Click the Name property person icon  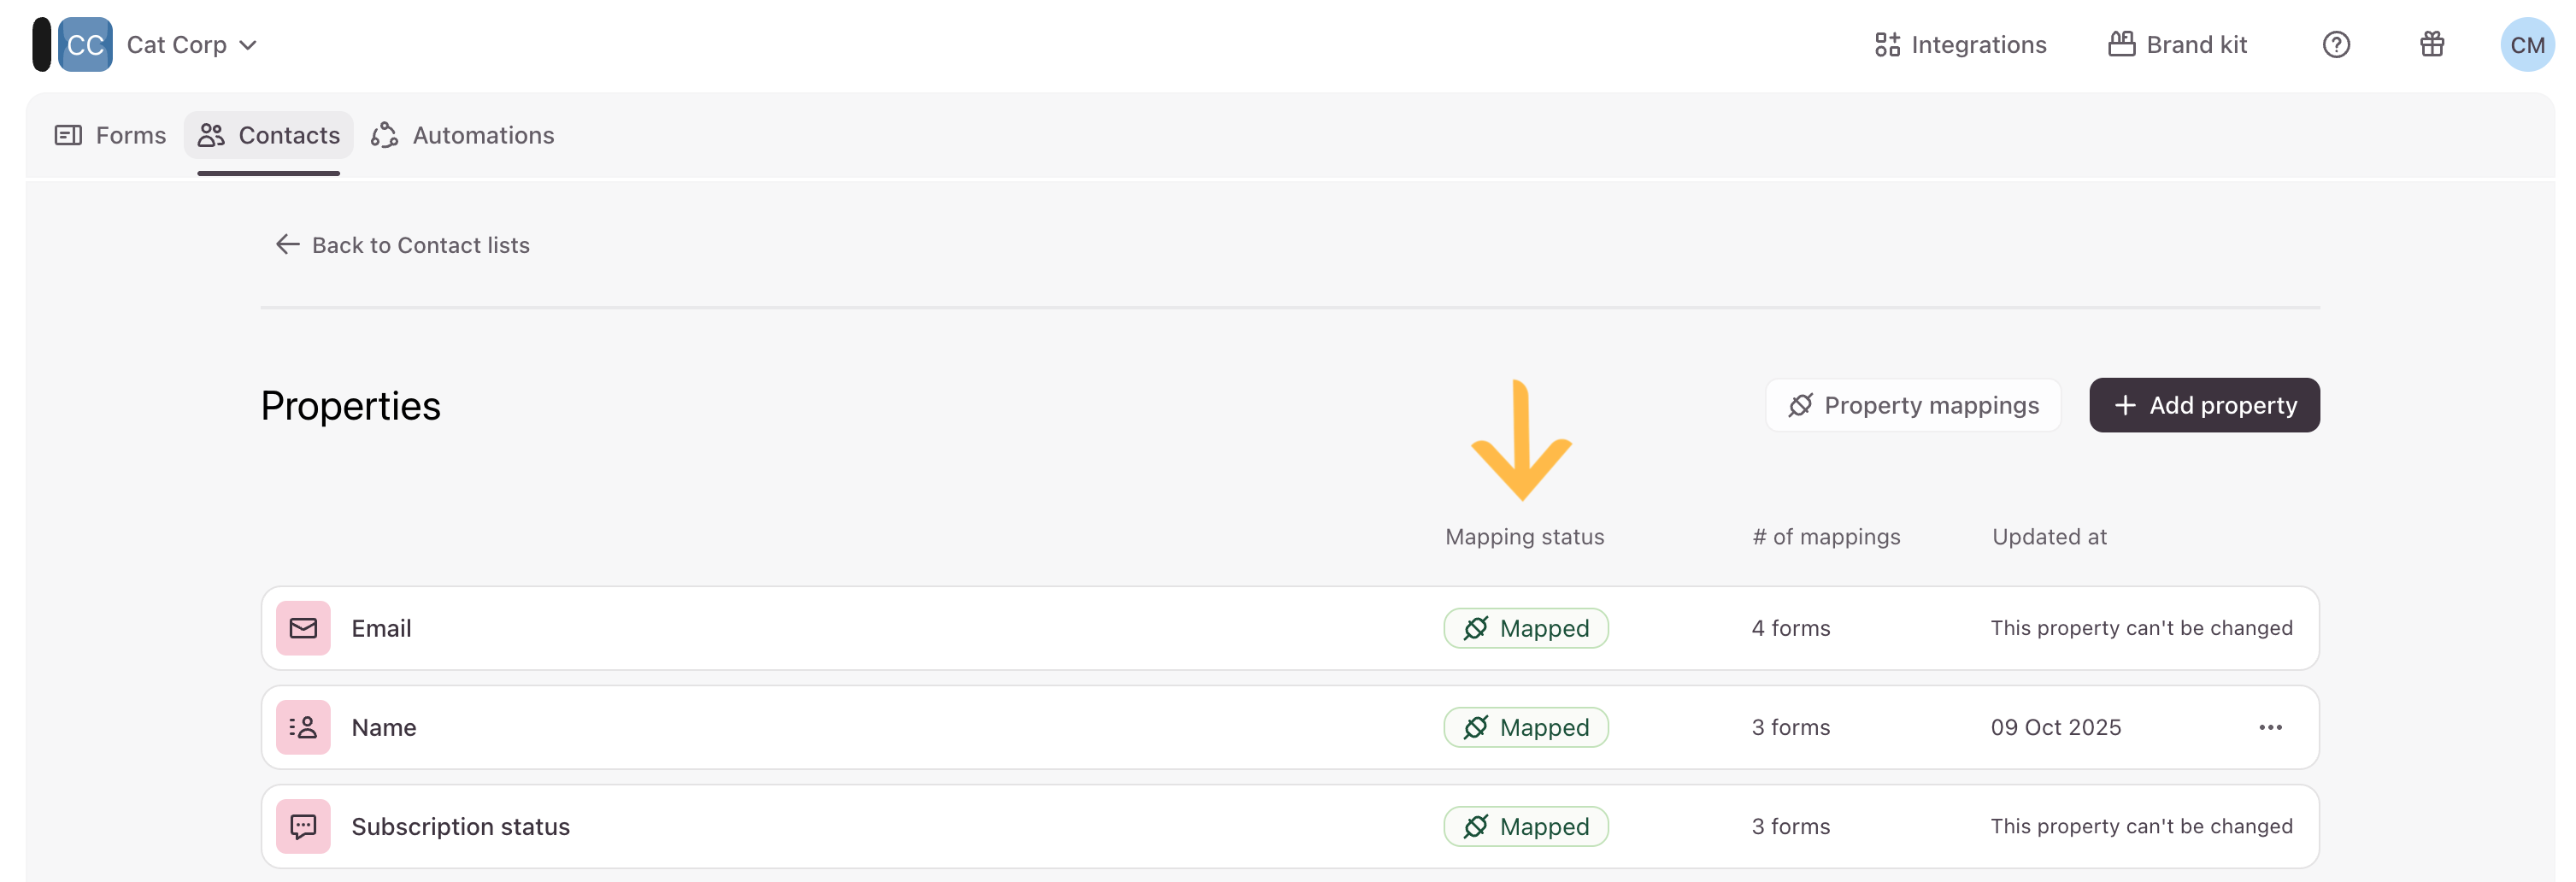click(303, 727)
